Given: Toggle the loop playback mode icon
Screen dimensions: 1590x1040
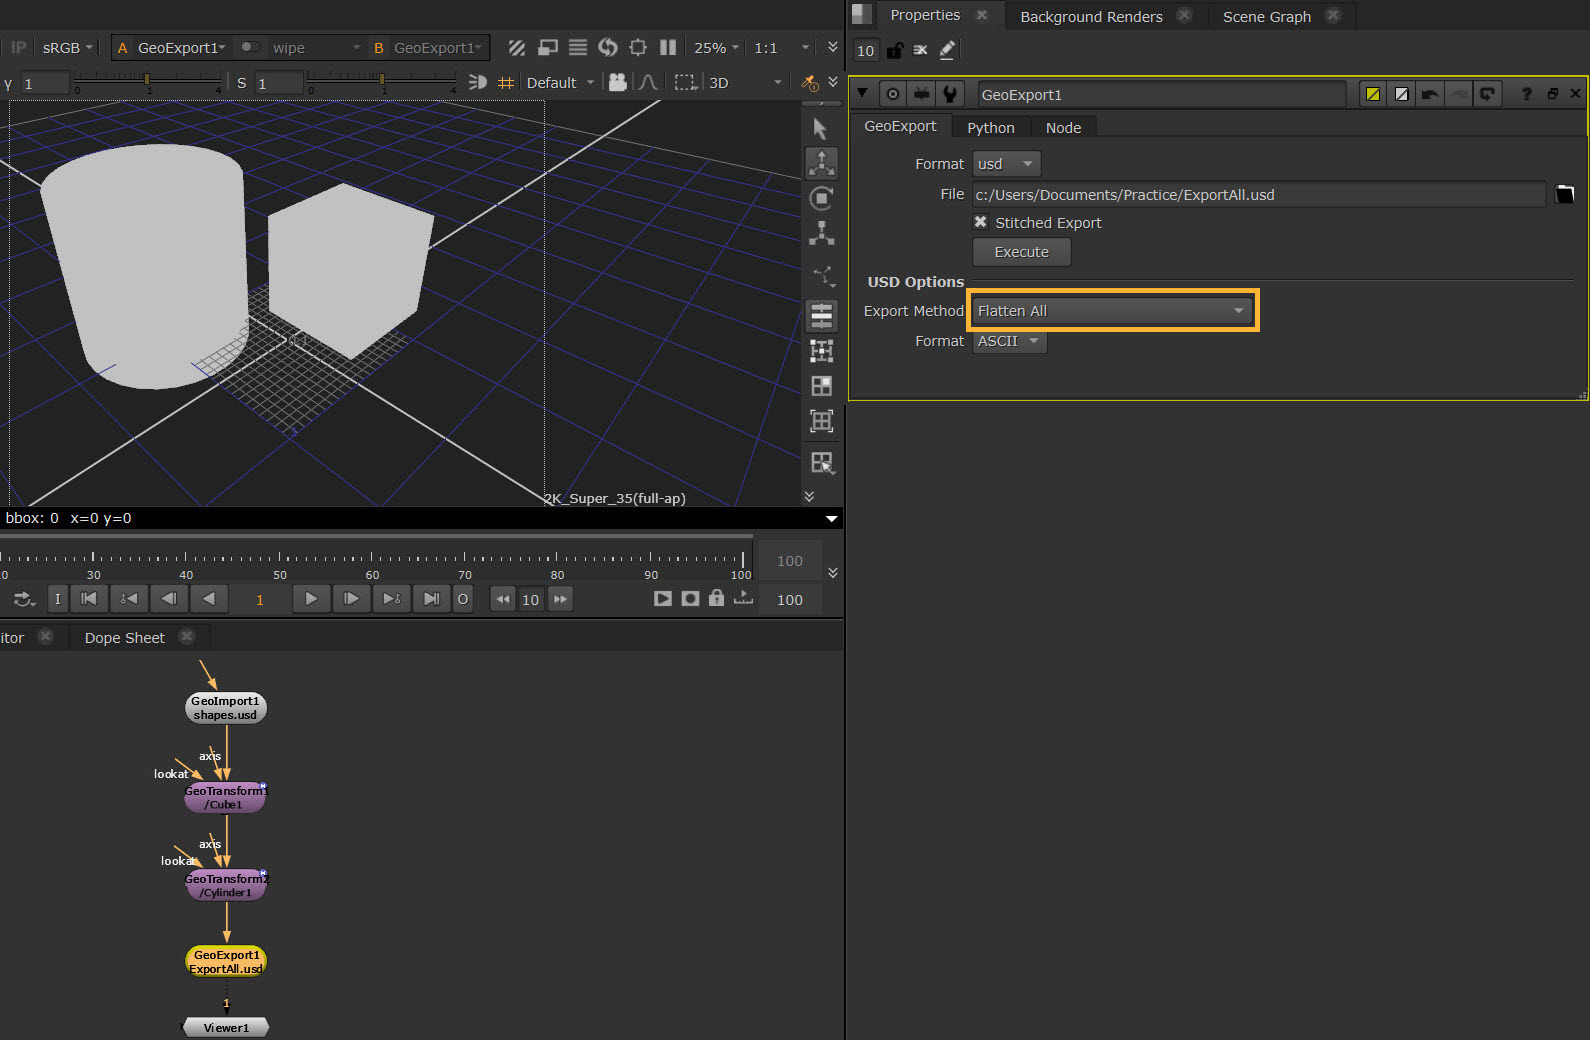Looking at the screenshot, I should tap(24, 599).
